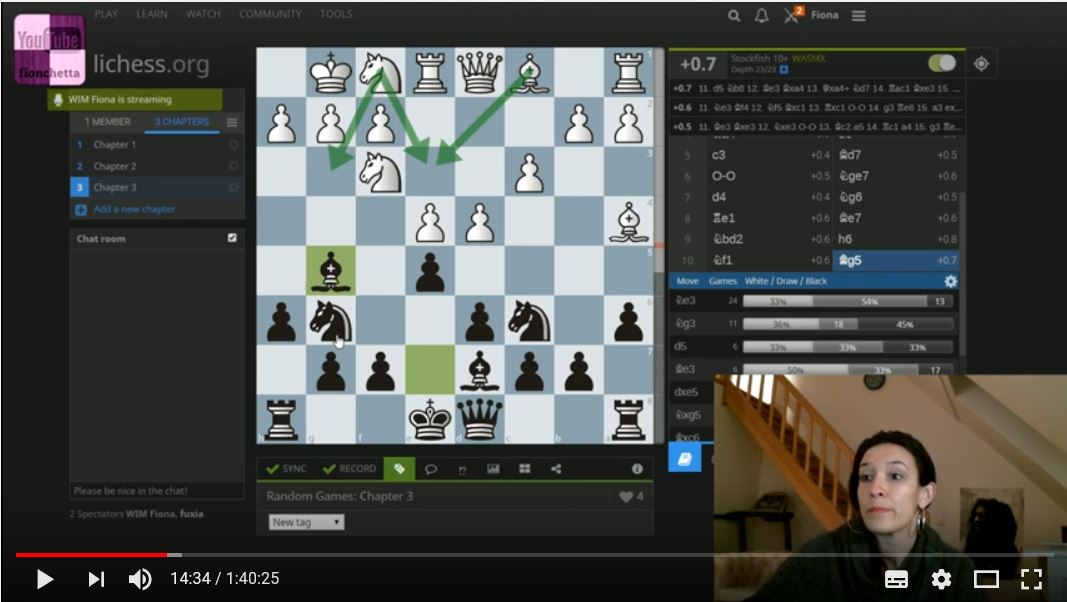Open the hamburger menu beside Fiona
Image resolution: width=1067 pixels, height=602 pixels.
click(x=859, y=15)
